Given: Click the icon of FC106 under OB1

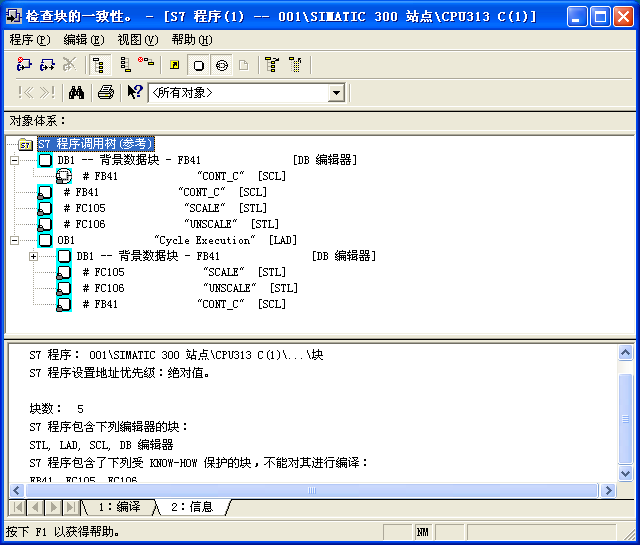Looking at the screenshot, I should click(64, 288).
